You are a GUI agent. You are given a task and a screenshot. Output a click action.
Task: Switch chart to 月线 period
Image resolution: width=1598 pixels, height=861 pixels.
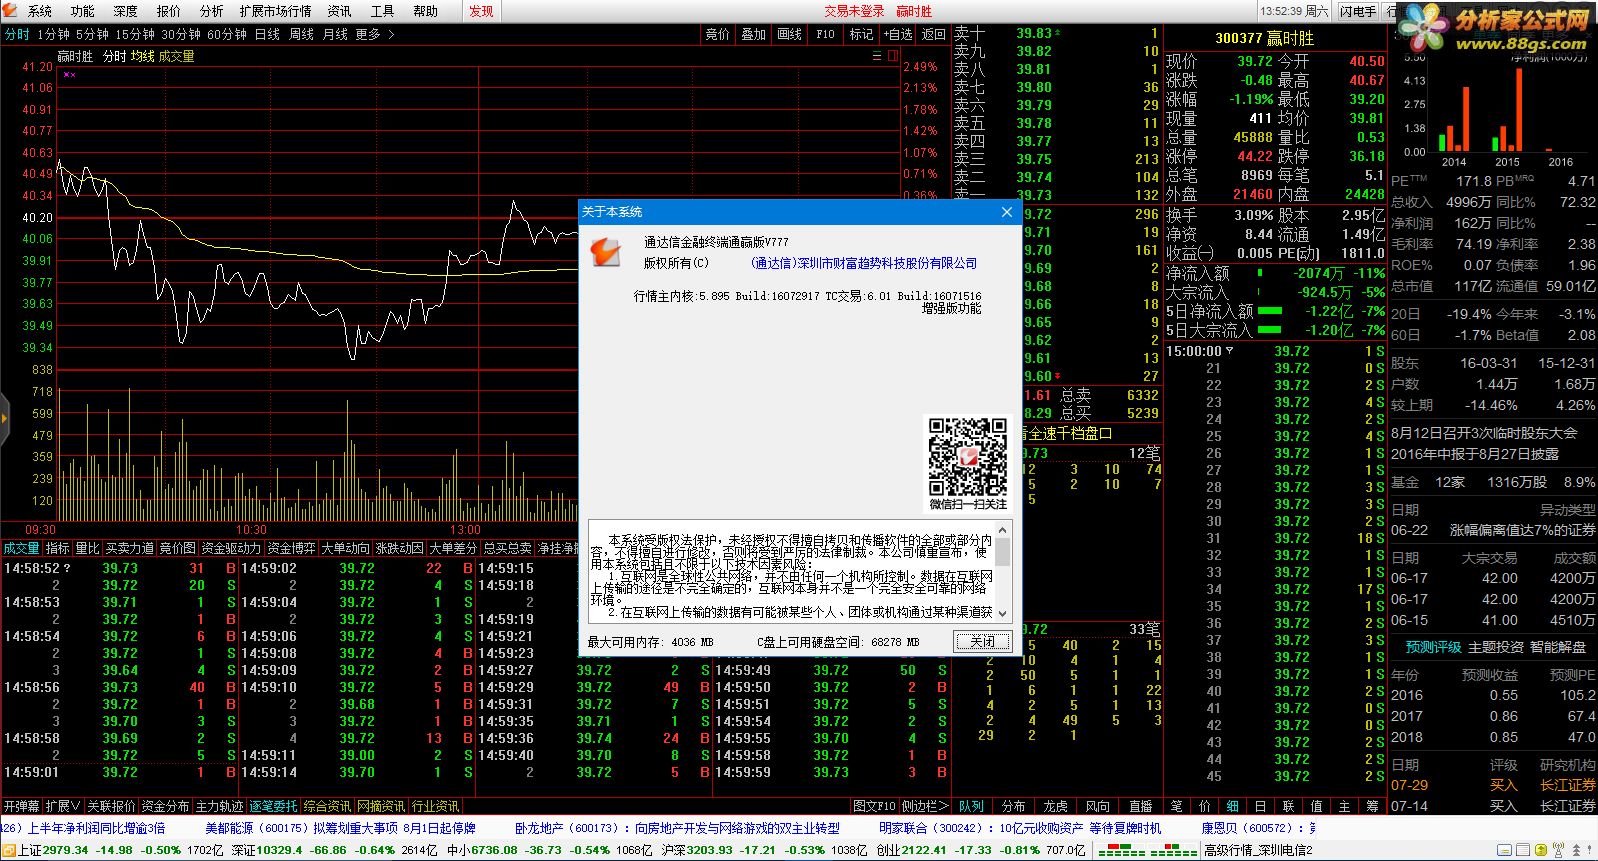(335, 34)
